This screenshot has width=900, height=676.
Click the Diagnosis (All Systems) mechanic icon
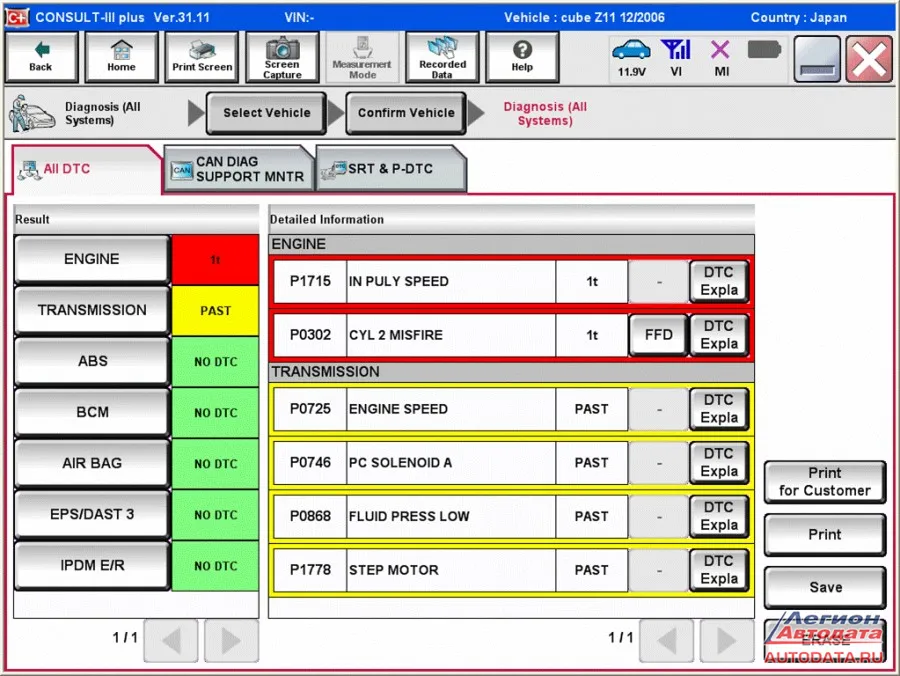point(31,114)
